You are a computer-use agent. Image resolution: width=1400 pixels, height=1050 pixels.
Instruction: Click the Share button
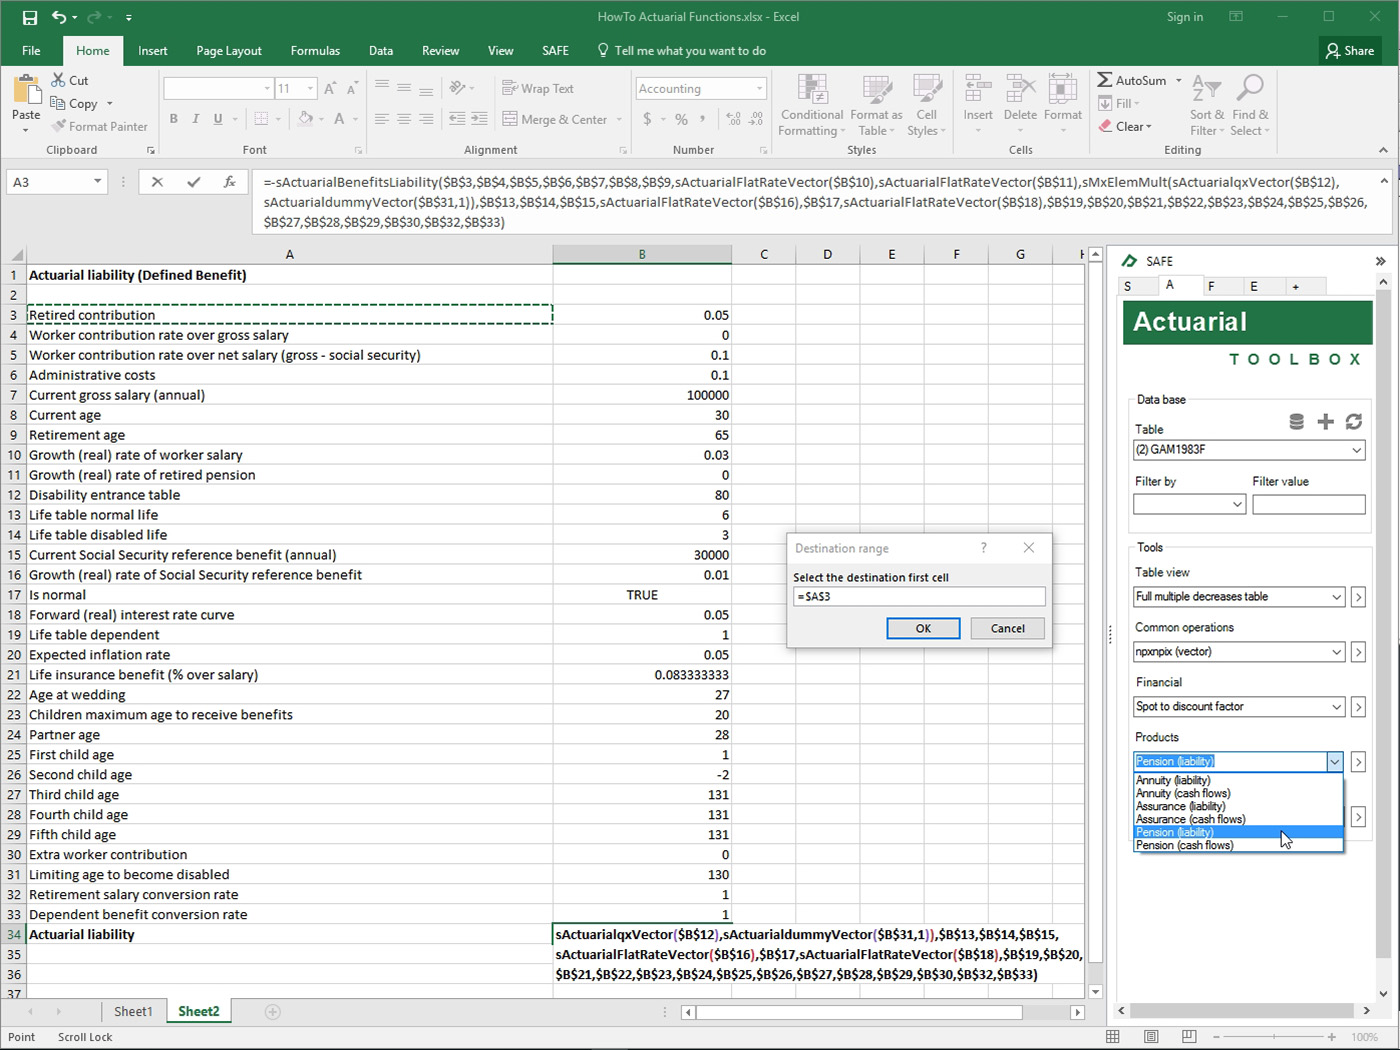[x=1350, y=51]
